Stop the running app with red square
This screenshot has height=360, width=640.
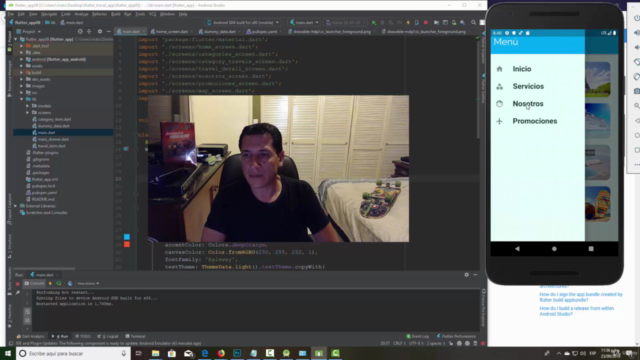tap(426, 23)
